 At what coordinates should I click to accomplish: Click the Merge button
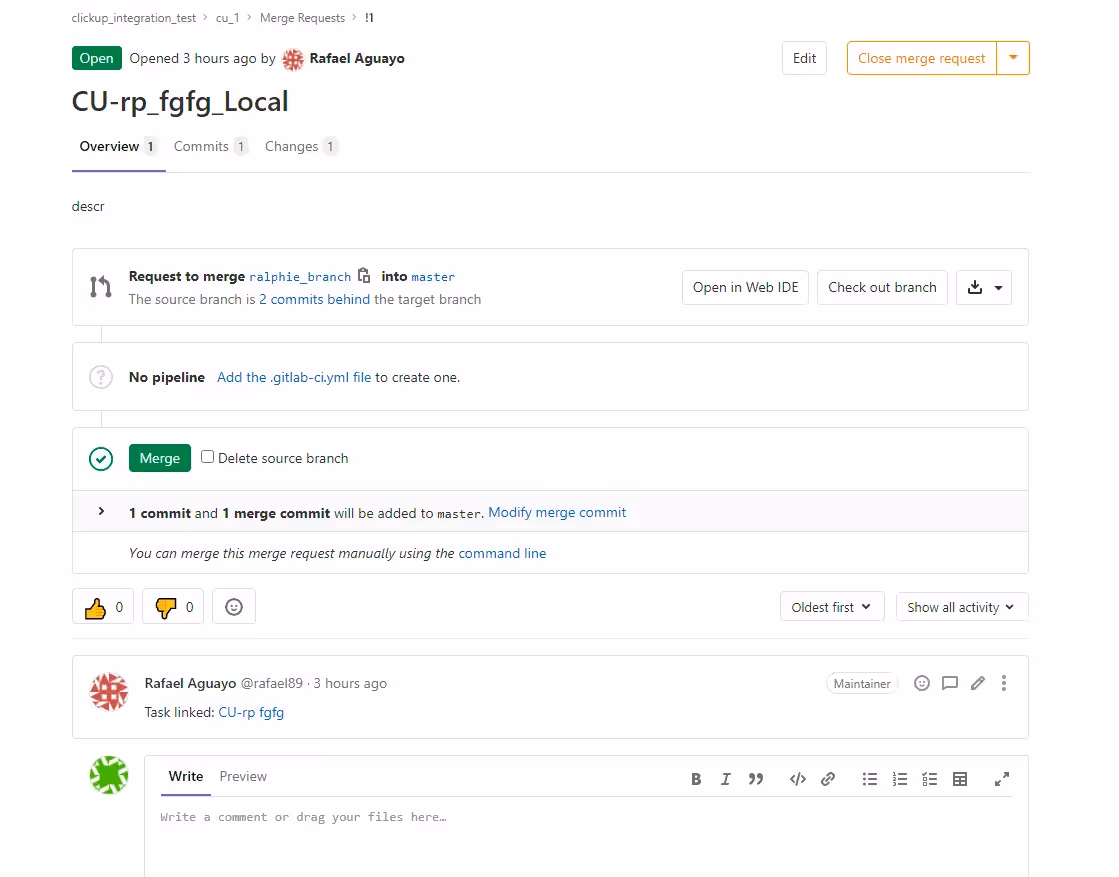[x=159, y=457]
